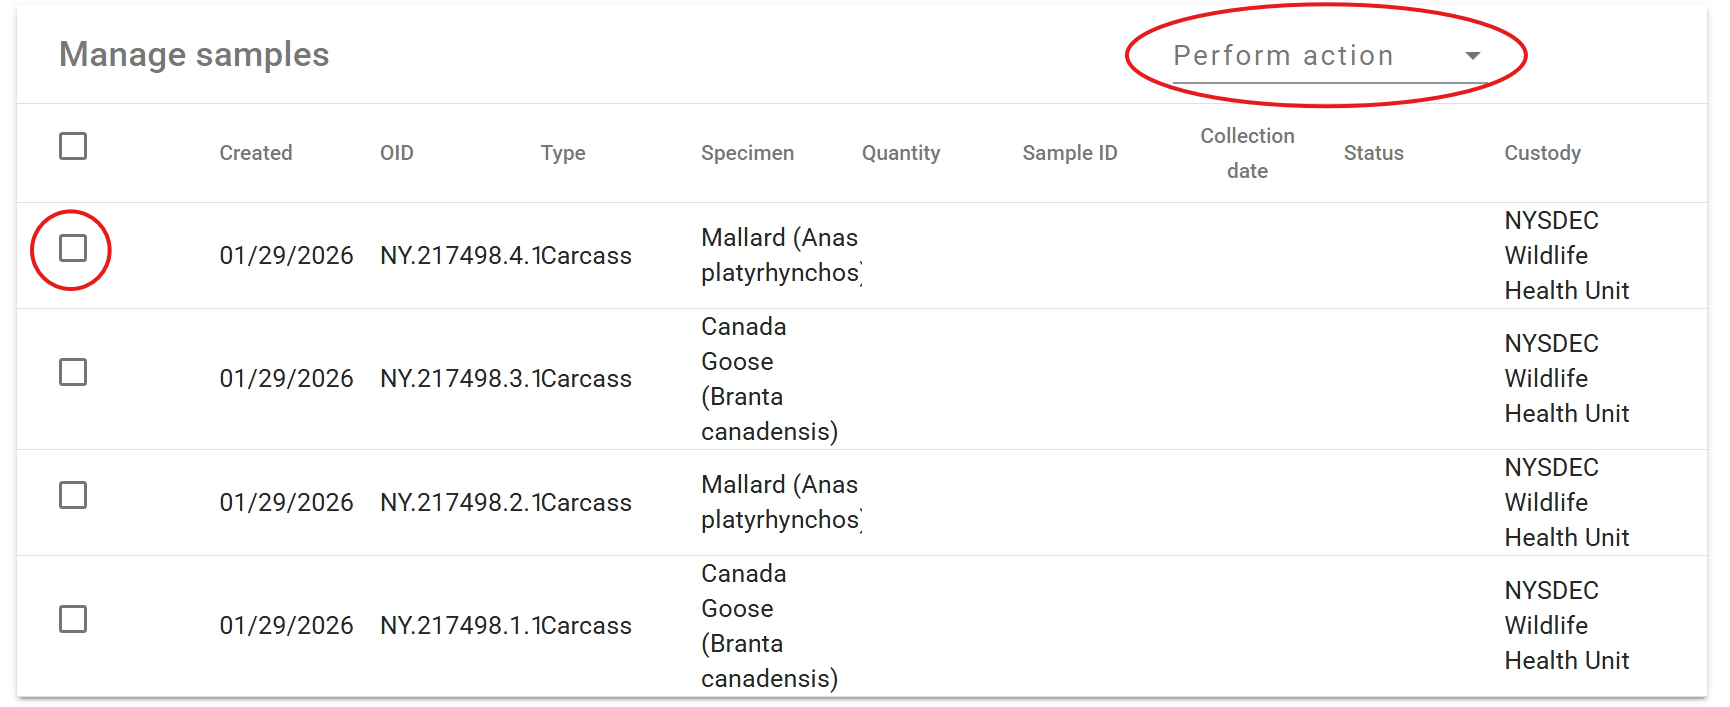Click the Sample ID column header
The image size is (1730, 707).
(x=1069, y=152)
